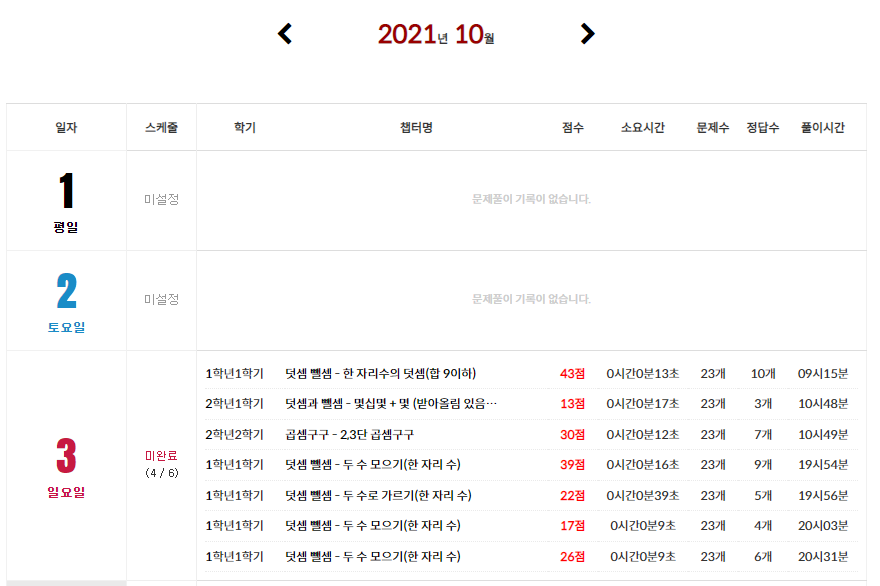The image size is (880, 586).
Task: Select the 소요시간 column header
Action: click(643, 127)
